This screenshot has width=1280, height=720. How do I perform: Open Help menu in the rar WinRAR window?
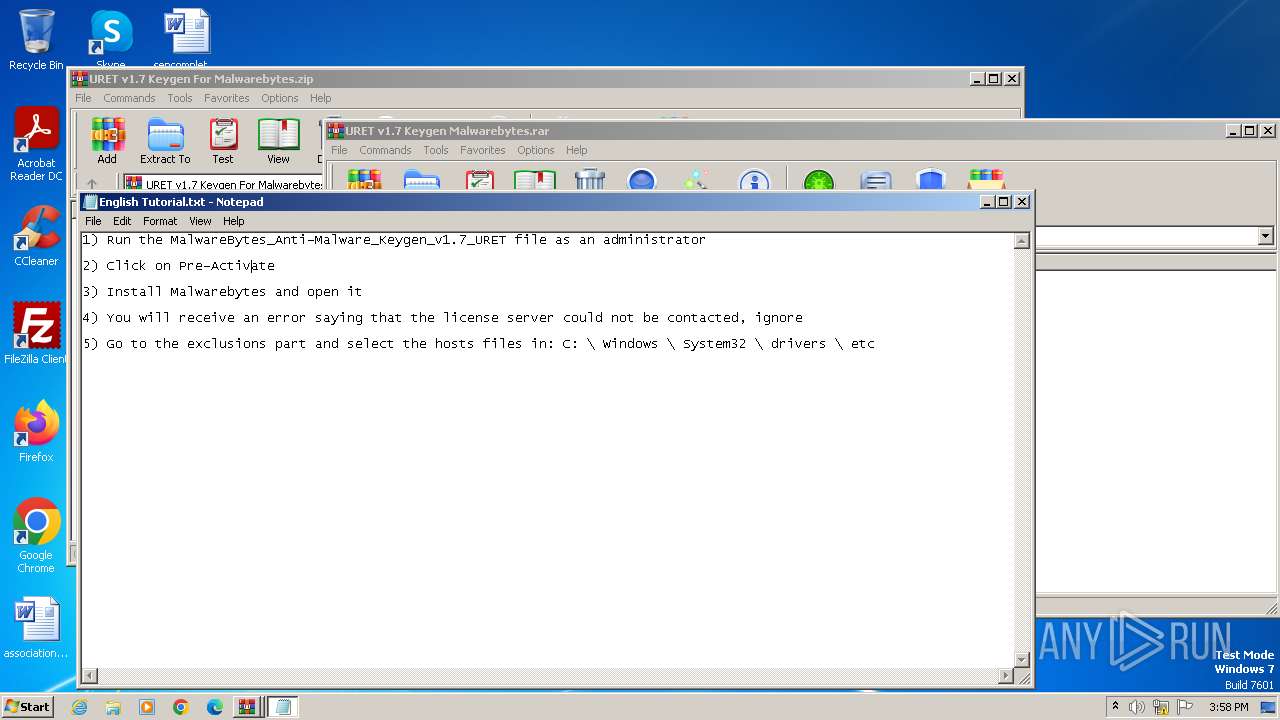577,150
